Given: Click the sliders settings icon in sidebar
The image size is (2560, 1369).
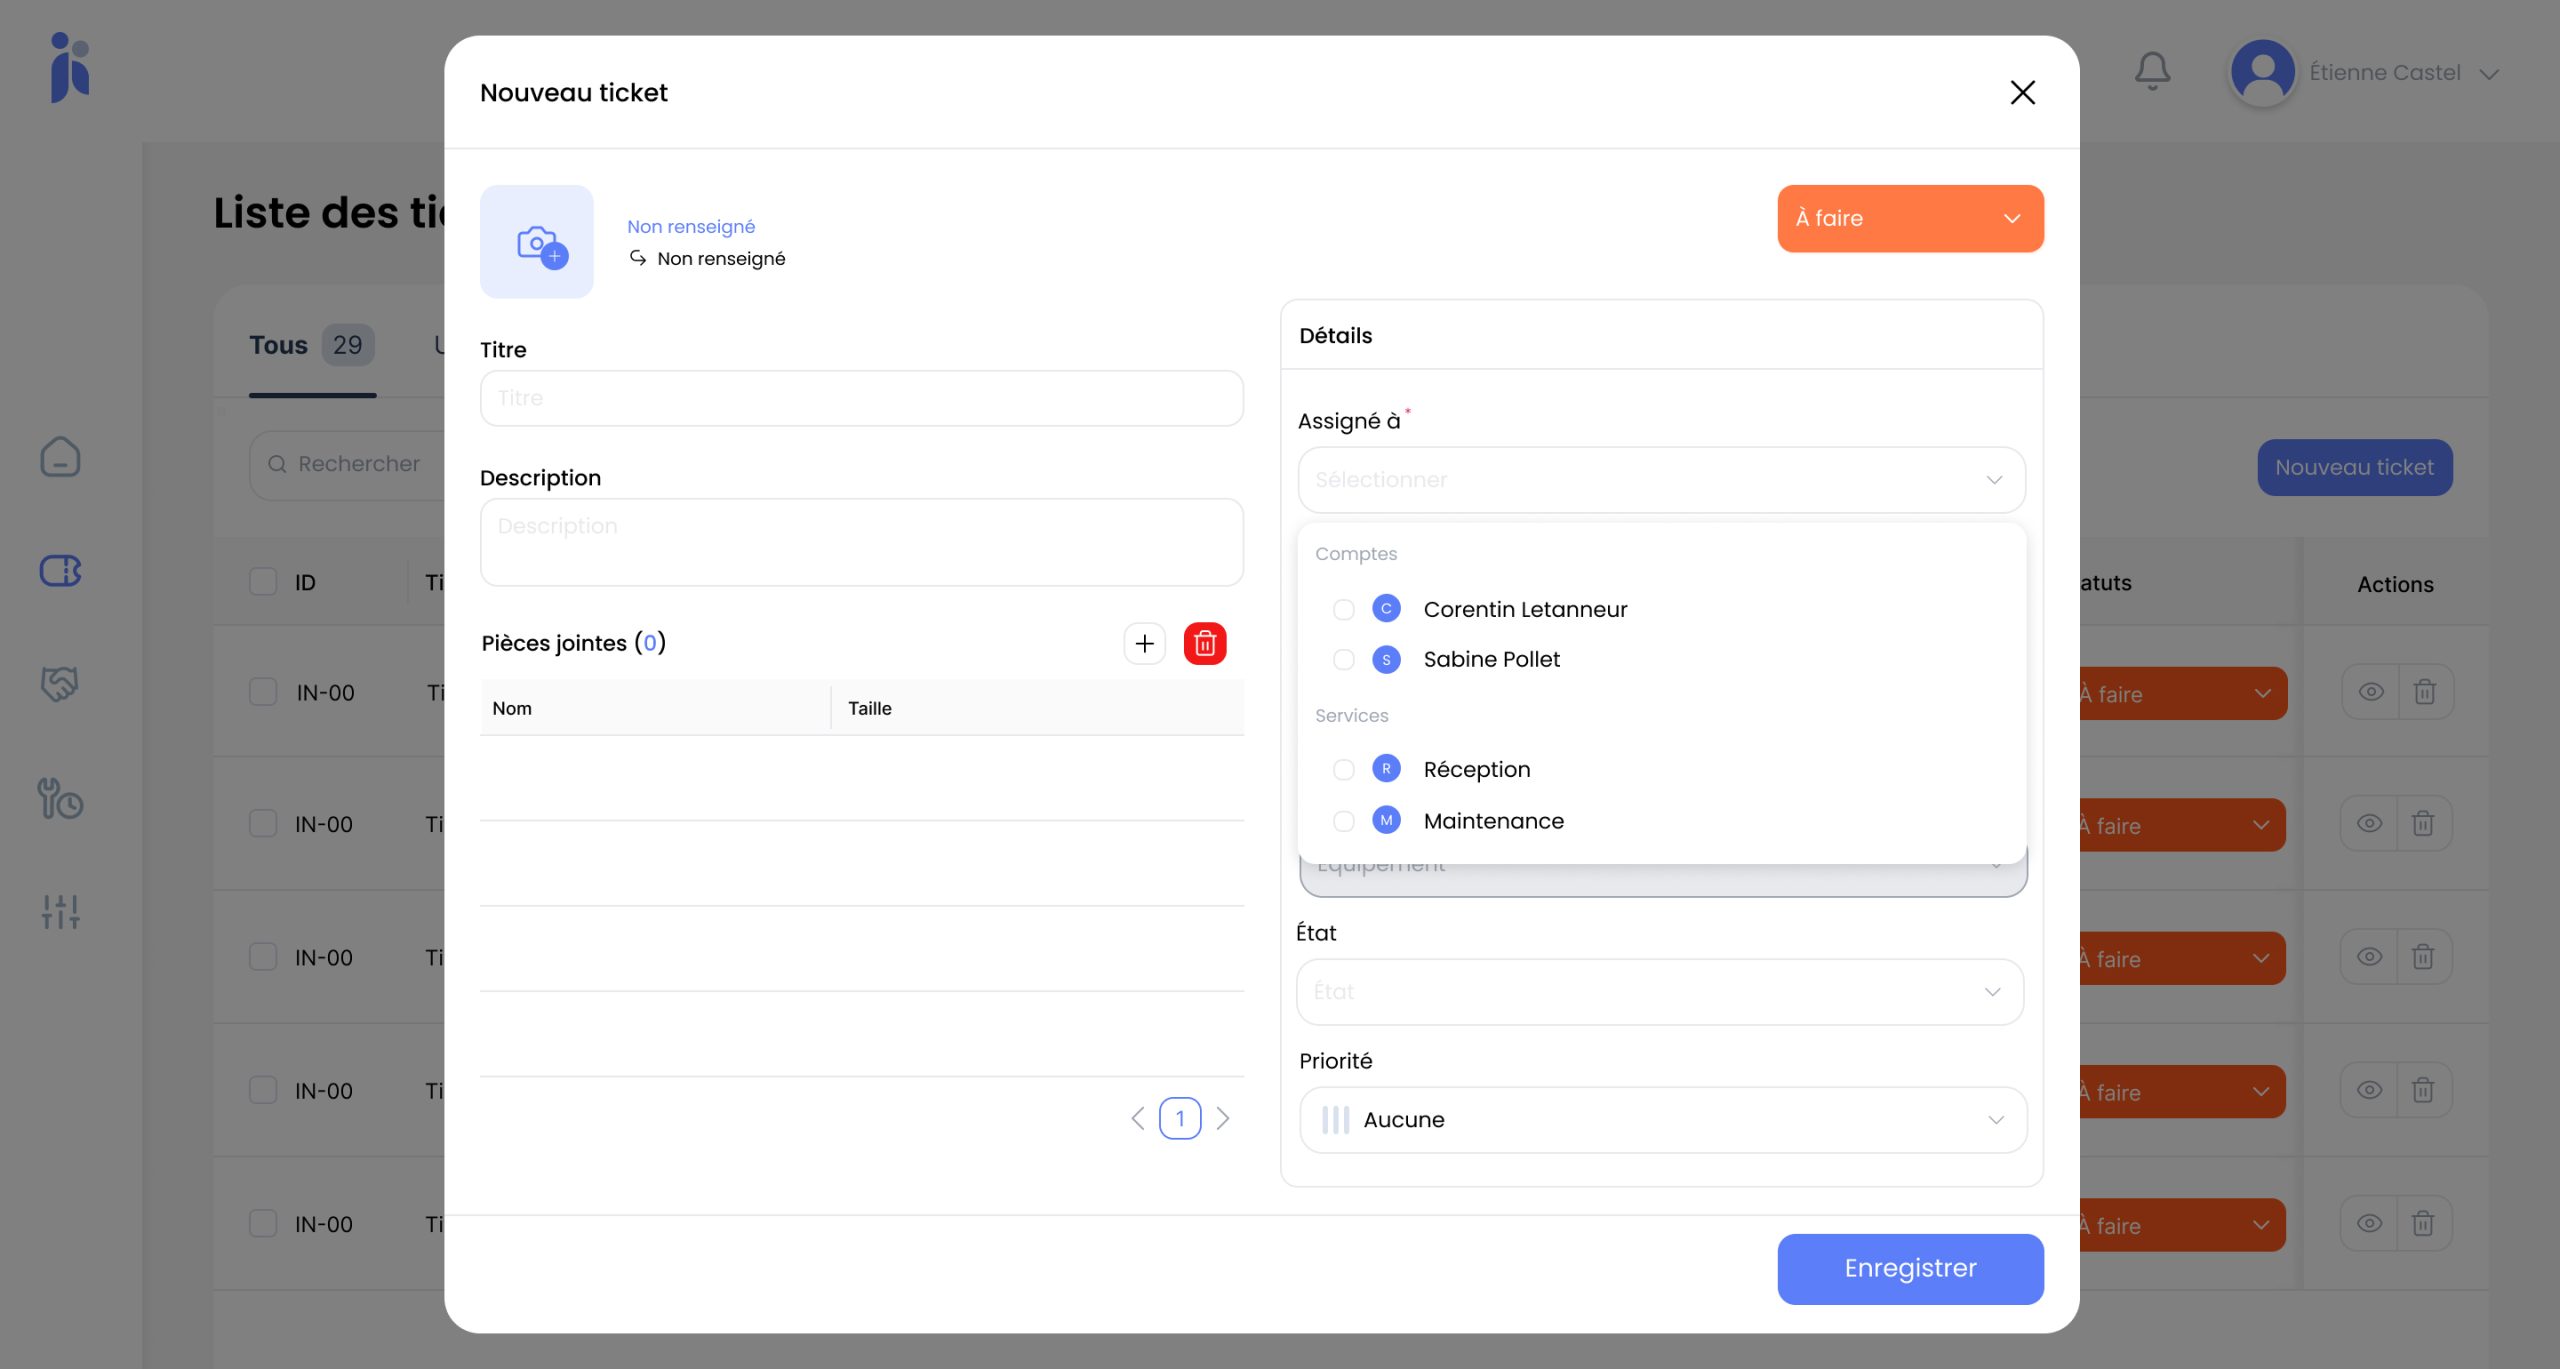Looking at the screenshot, I should pos(60,911).
